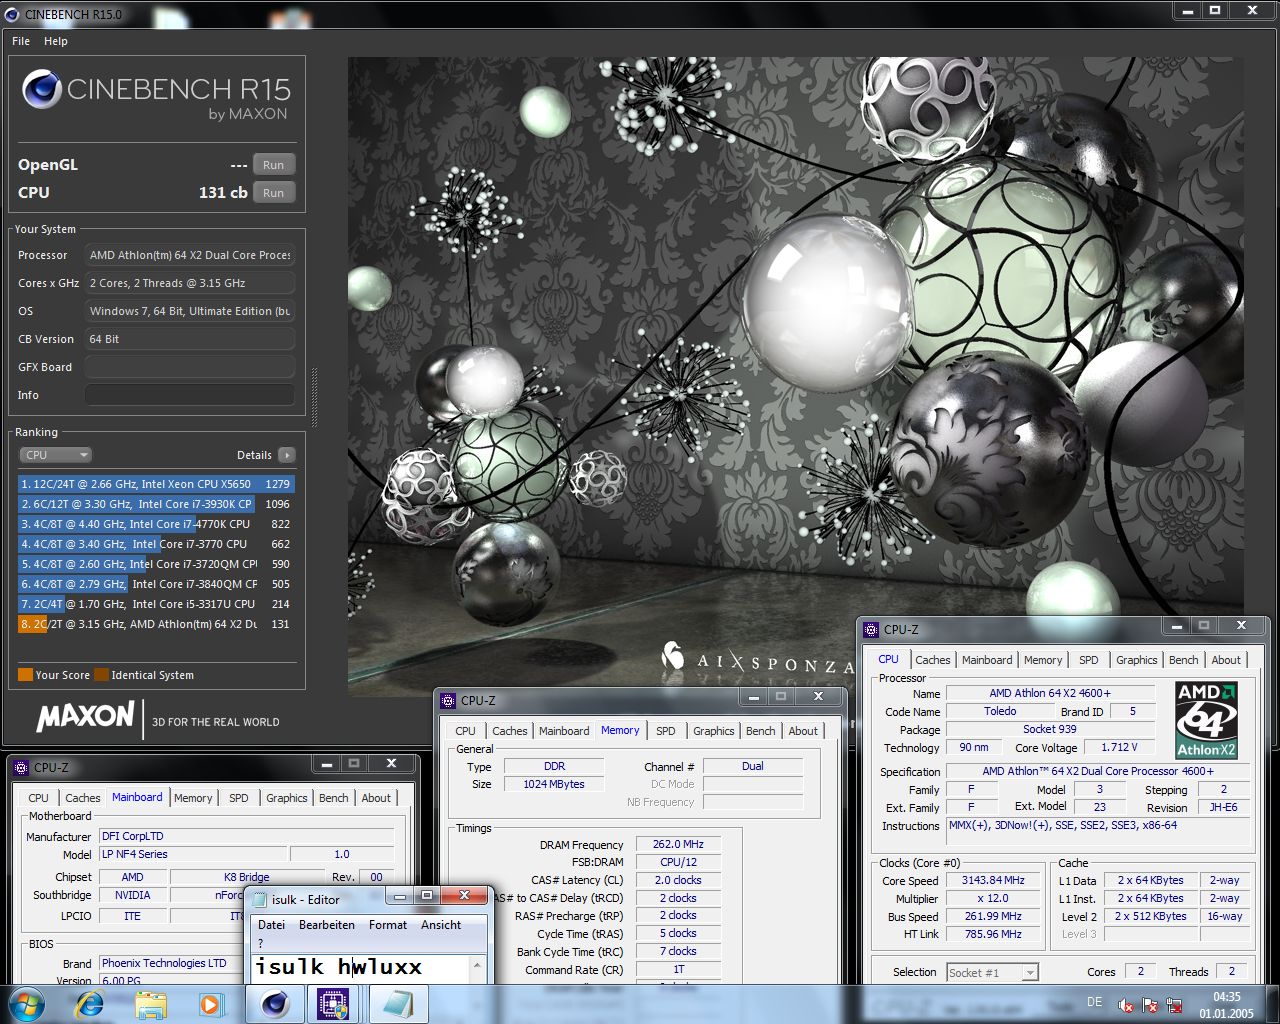
Task: Click manufacturer value DFI CorpLTD
Action: 246,836
